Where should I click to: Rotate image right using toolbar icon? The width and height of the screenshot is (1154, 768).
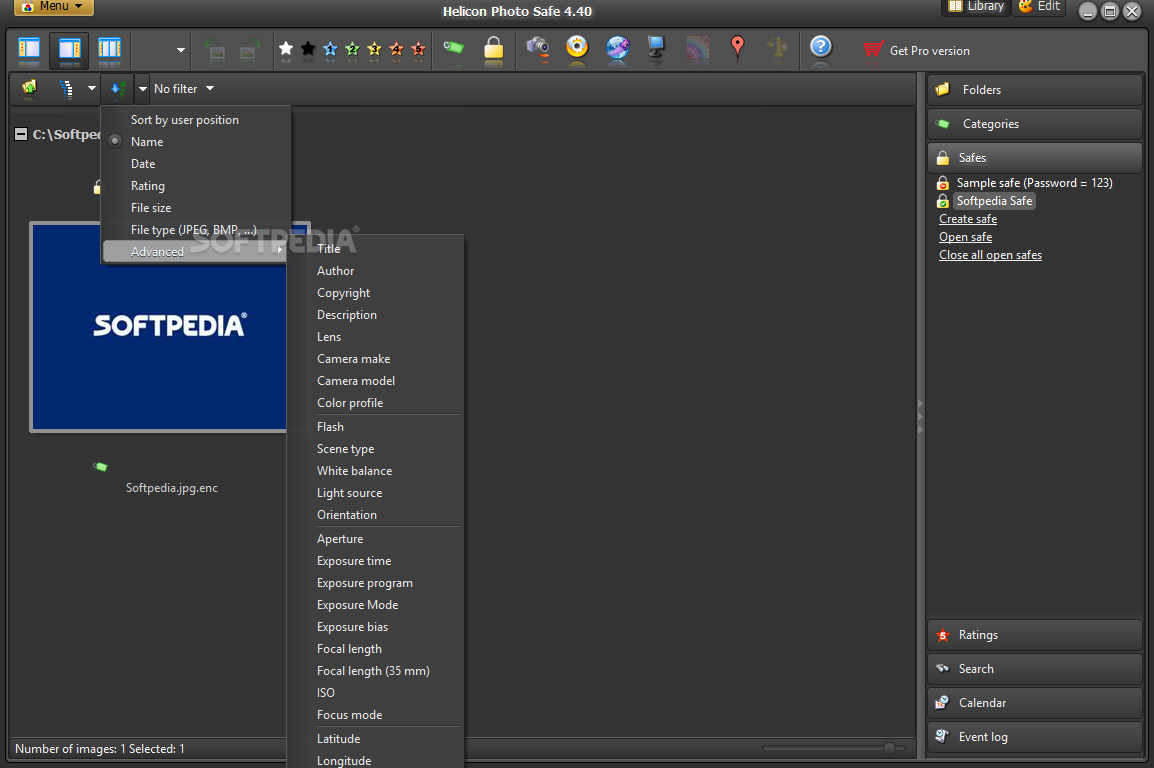point(249,49)
